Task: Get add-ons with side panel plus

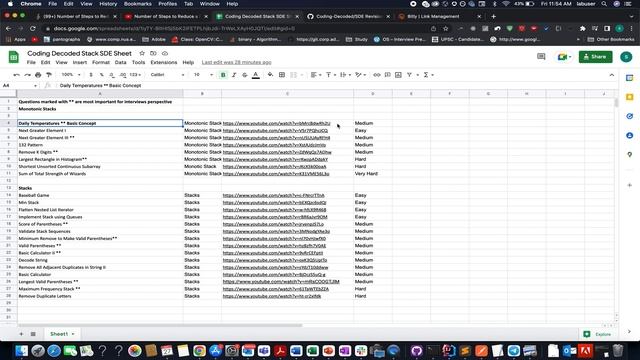Action: tap(629, 185)
